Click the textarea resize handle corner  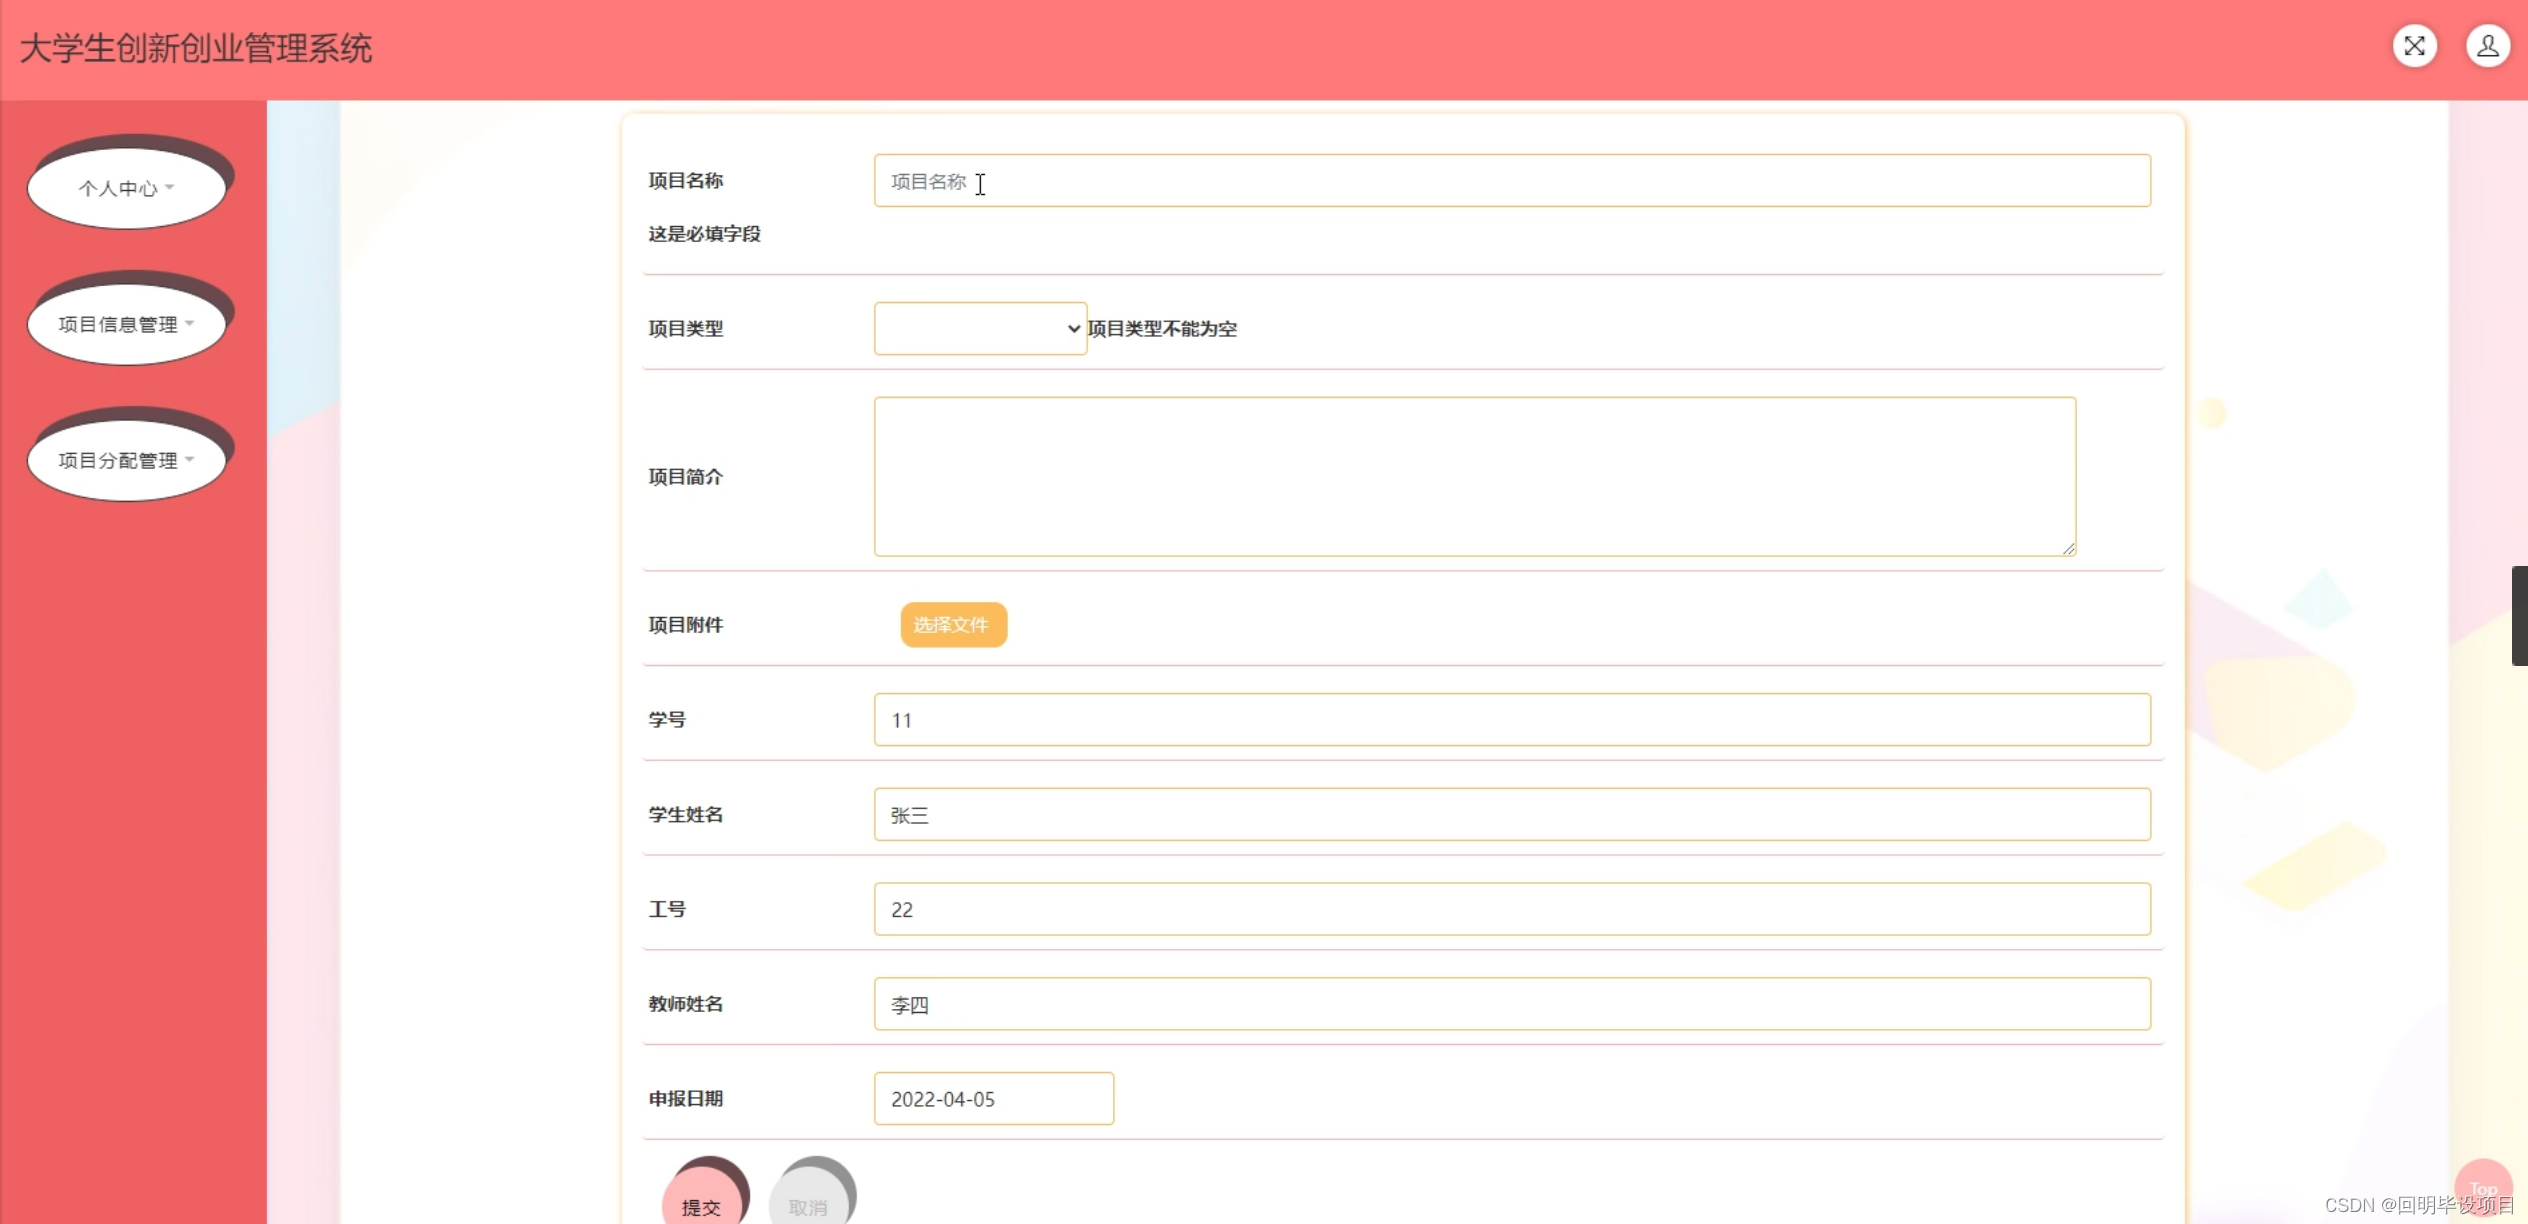2068,548
